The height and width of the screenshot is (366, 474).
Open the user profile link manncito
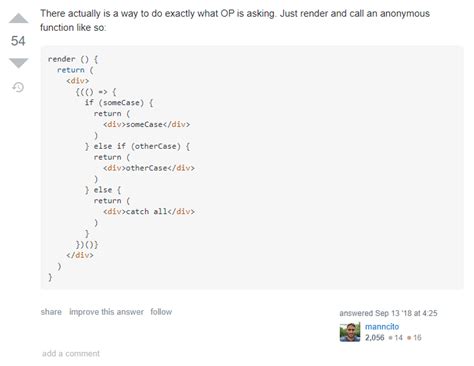382,326
